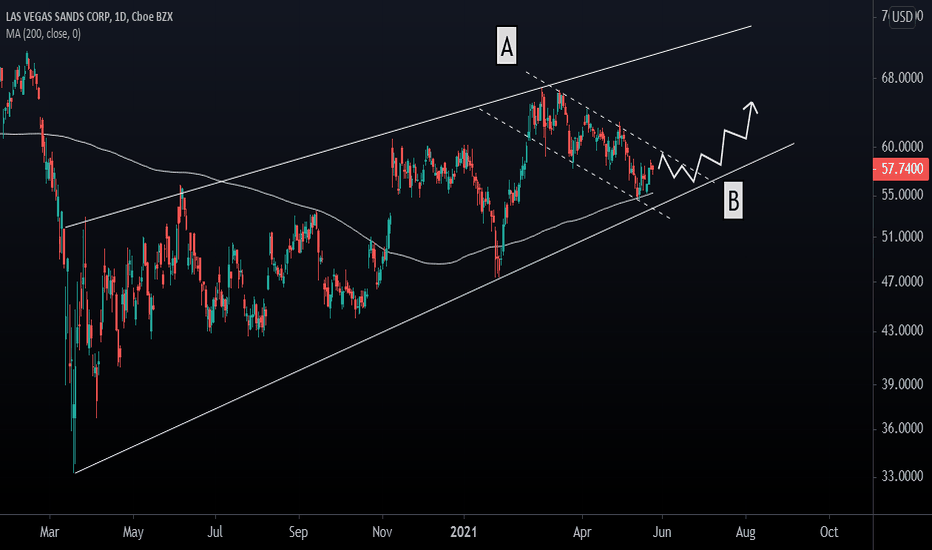Click the 2021 label on time axis

464,532
